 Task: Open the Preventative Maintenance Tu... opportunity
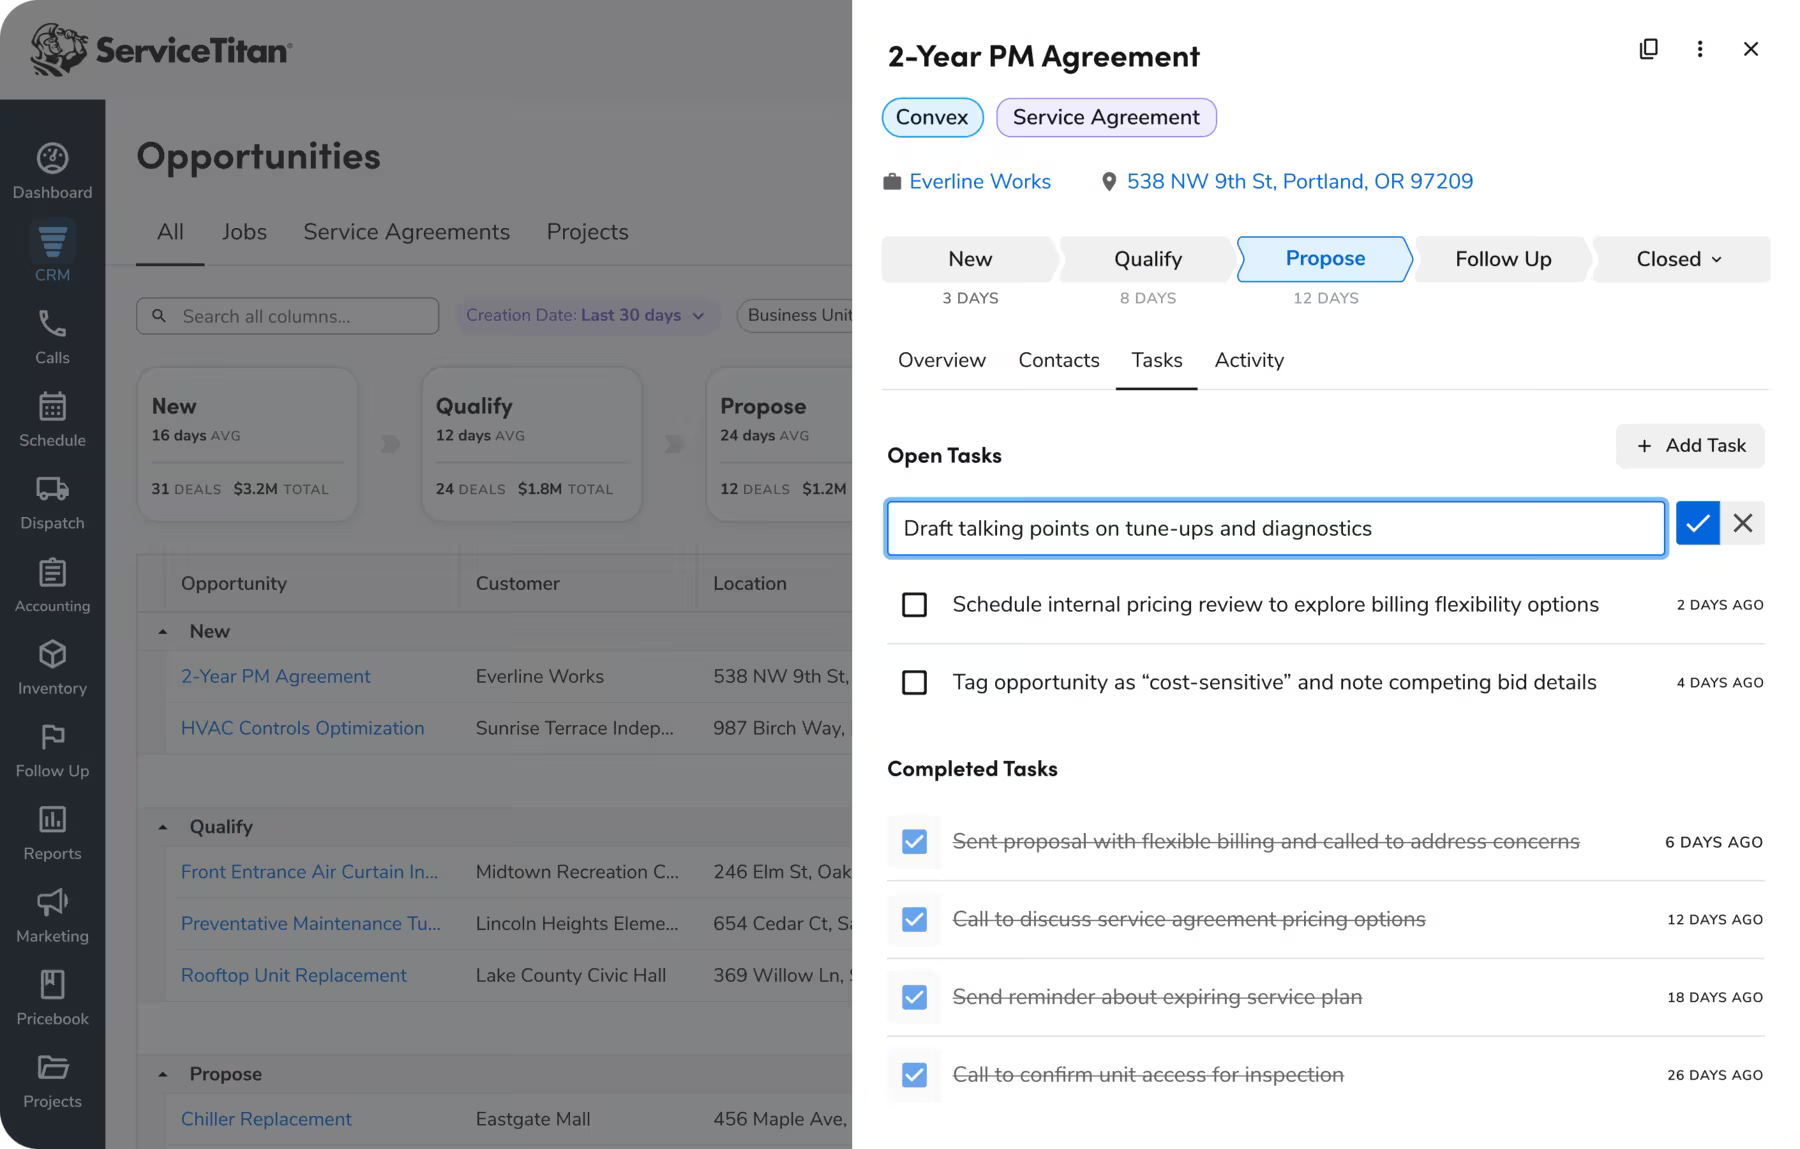(311, 924)
